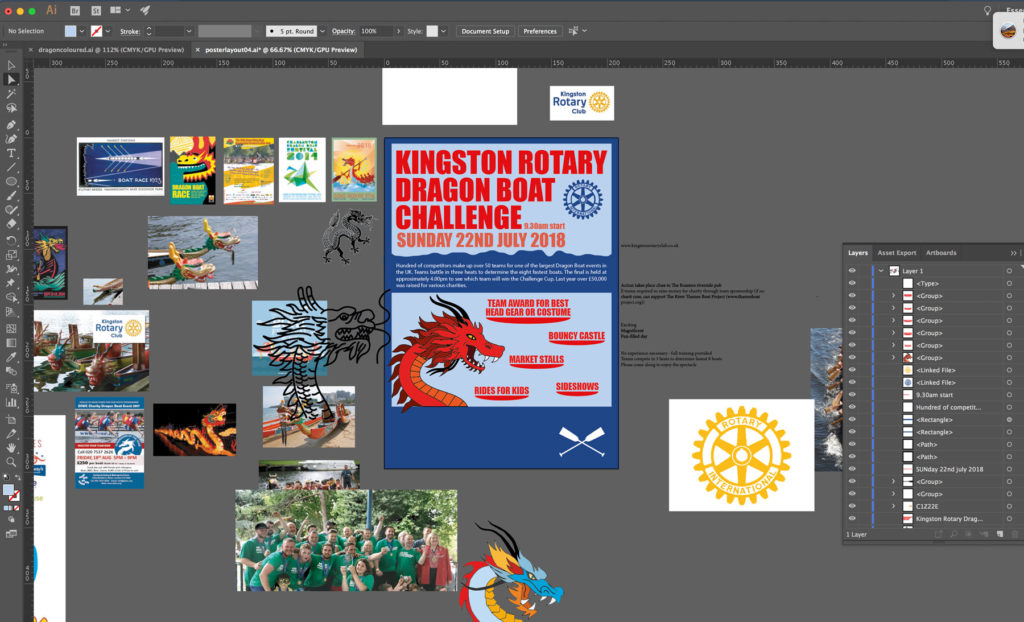Screen dimensions: 1024x622
Task: Hide the 'Kingston Rotary Drag...' item
Action: (852, 519)
